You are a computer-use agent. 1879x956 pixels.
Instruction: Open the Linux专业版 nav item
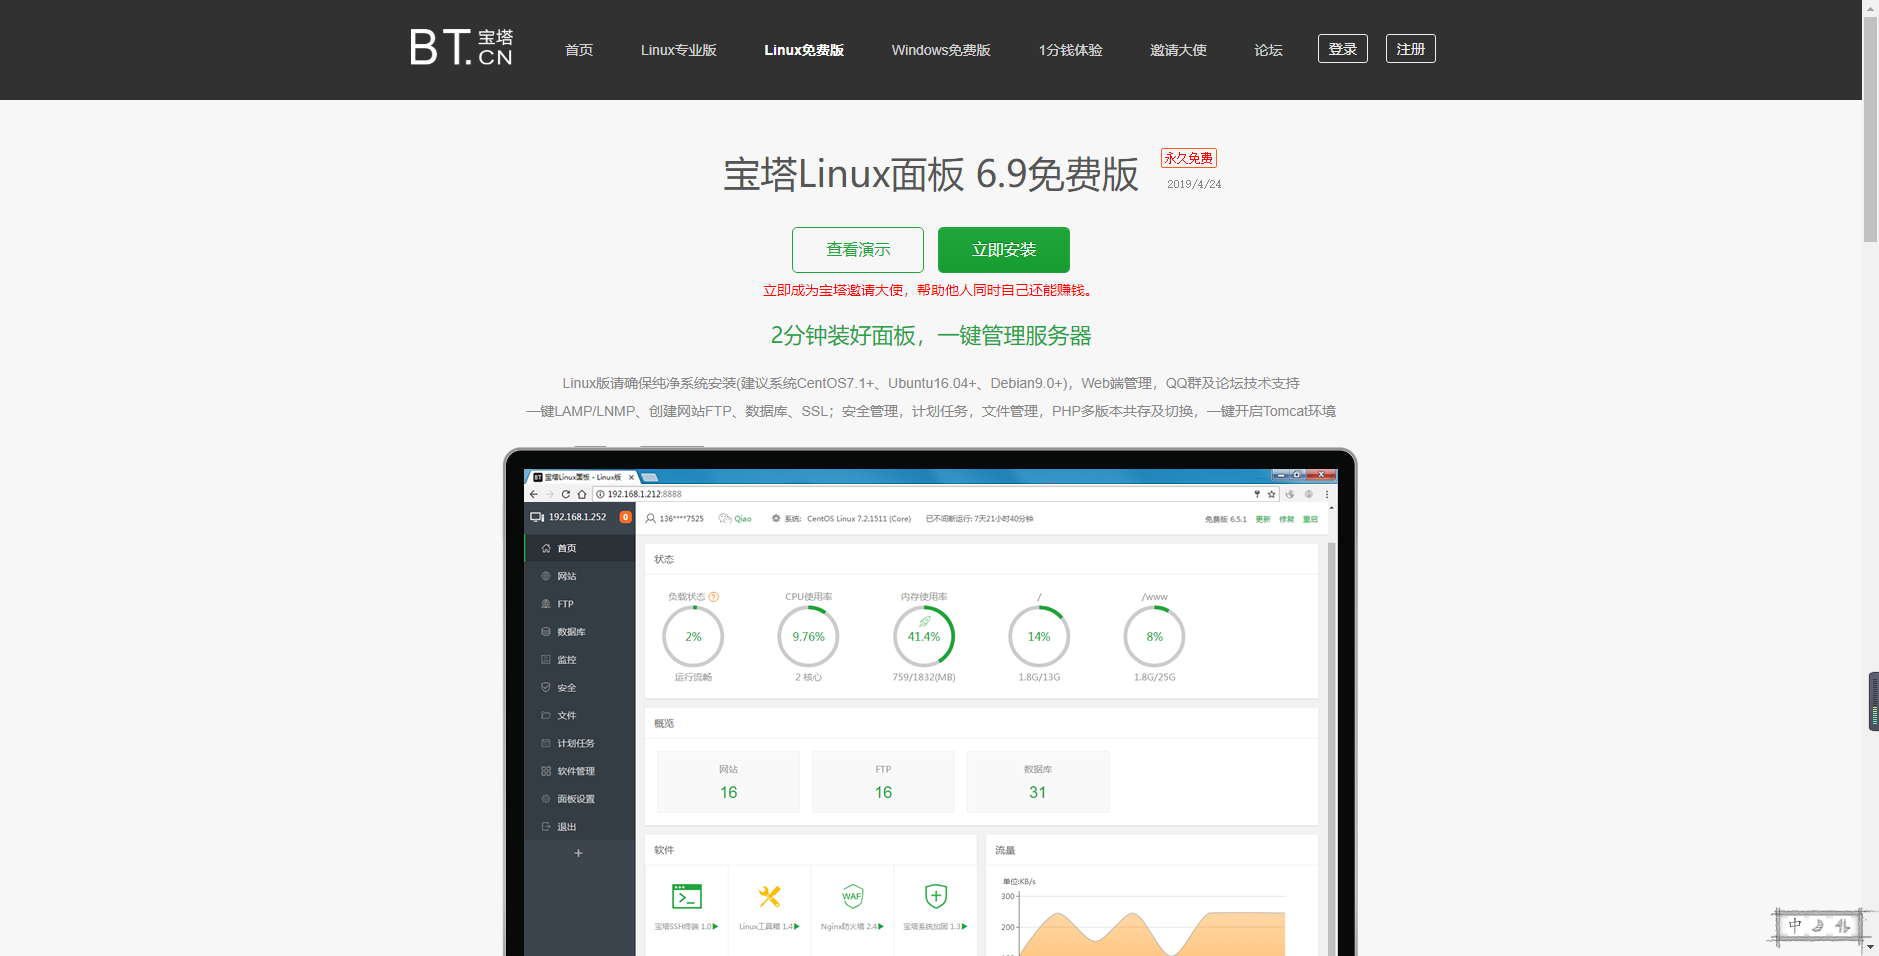point(679,50)
